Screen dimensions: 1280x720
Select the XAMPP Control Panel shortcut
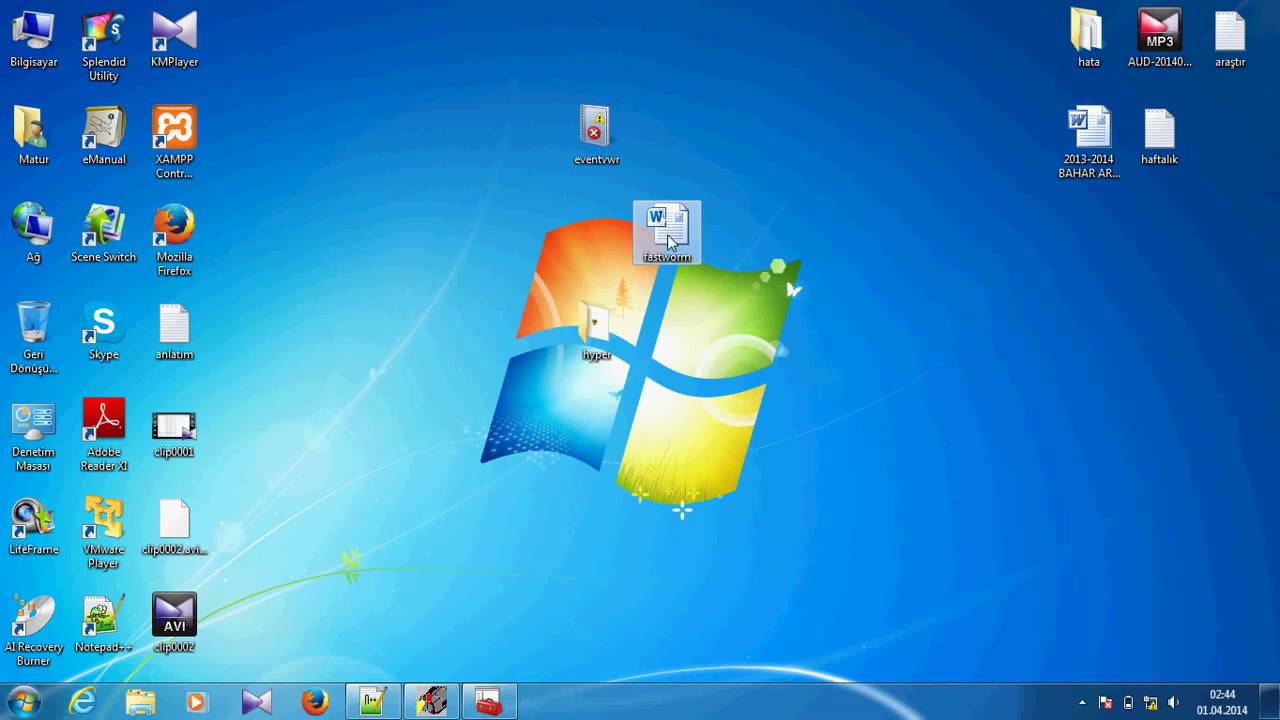coord(174,143)
